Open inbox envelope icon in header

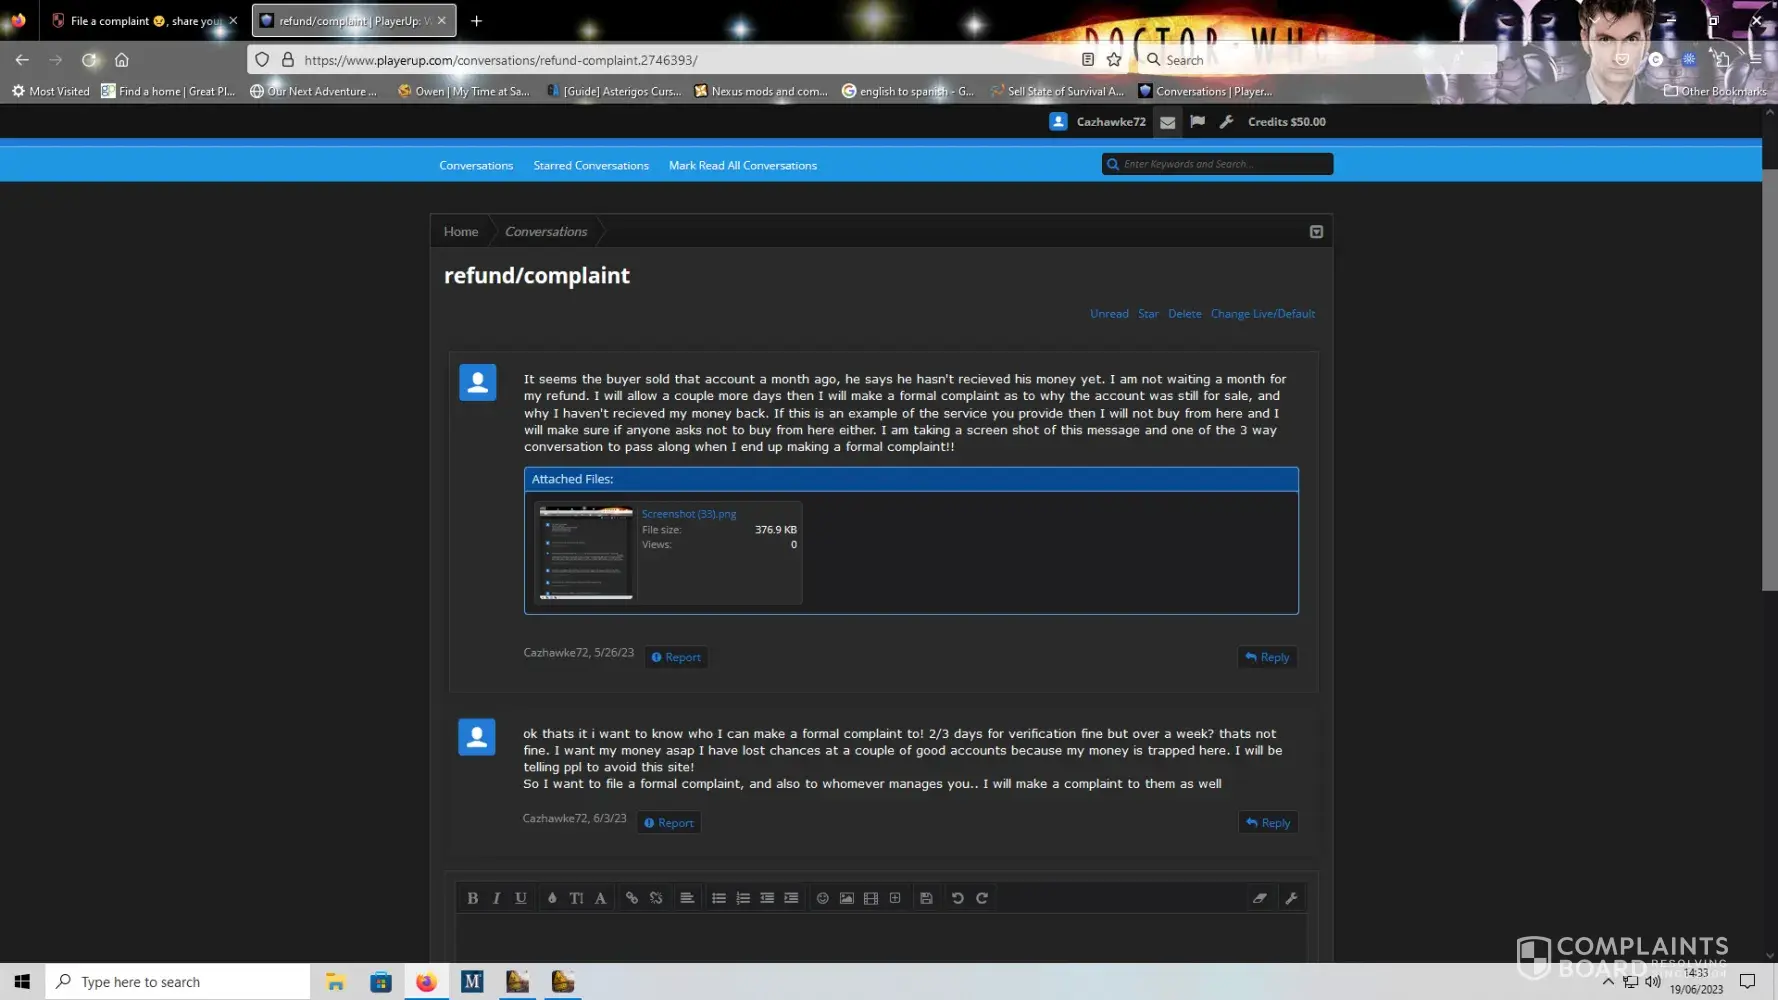1167,122
